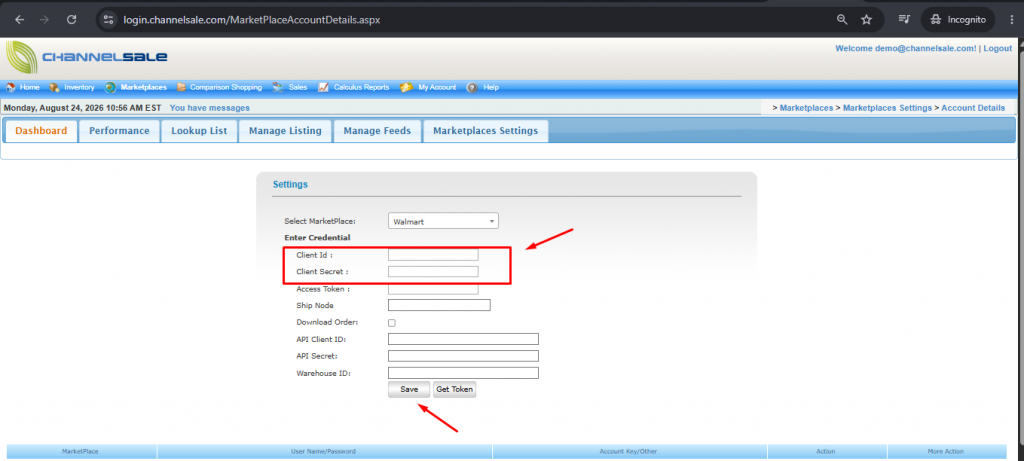The height and width of the screenshot is (461, 1024).
Task: Click the browser address bar URL
Action: [x=252, y=20]
